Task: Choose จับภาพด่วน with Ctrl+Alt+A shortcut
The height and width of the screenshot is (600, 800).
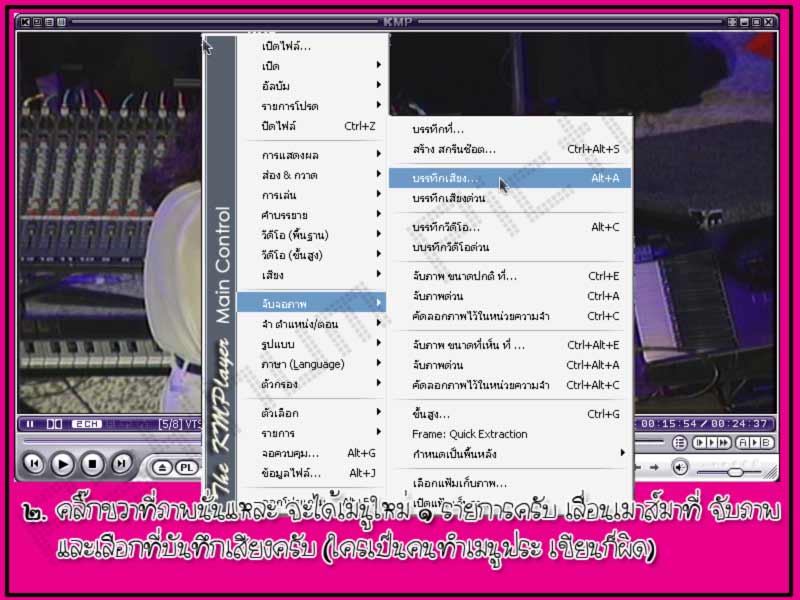Action: click(510, 365)
